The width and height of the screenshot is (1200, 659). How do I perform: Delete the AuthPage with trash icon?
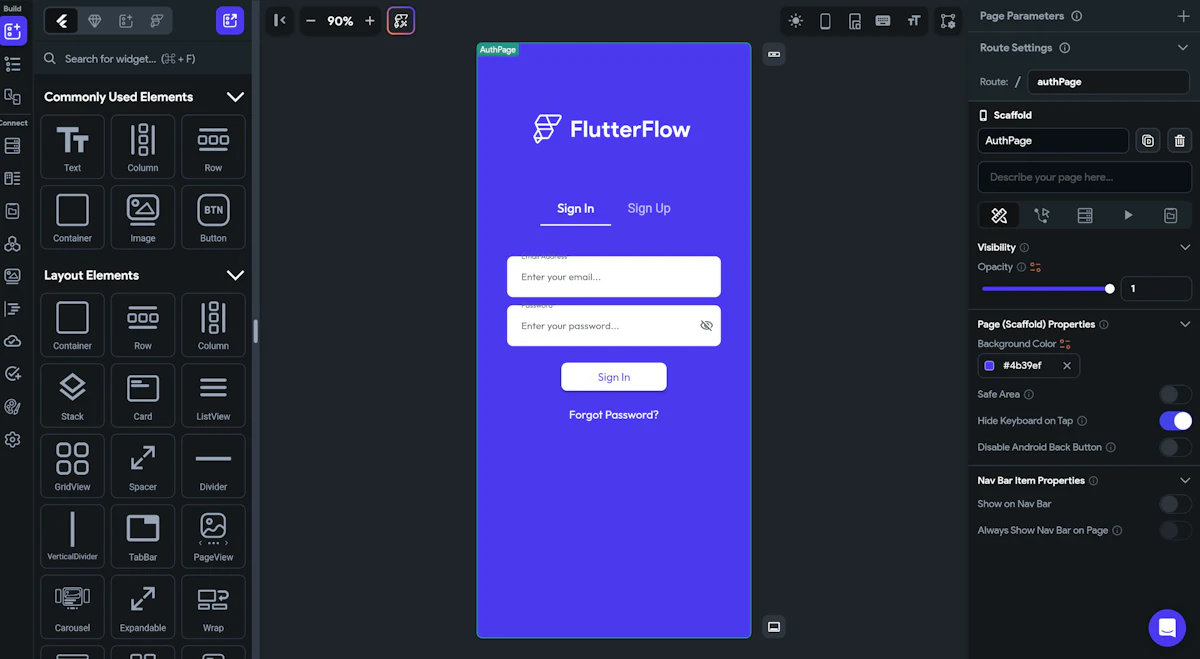tap(1180, 141)
